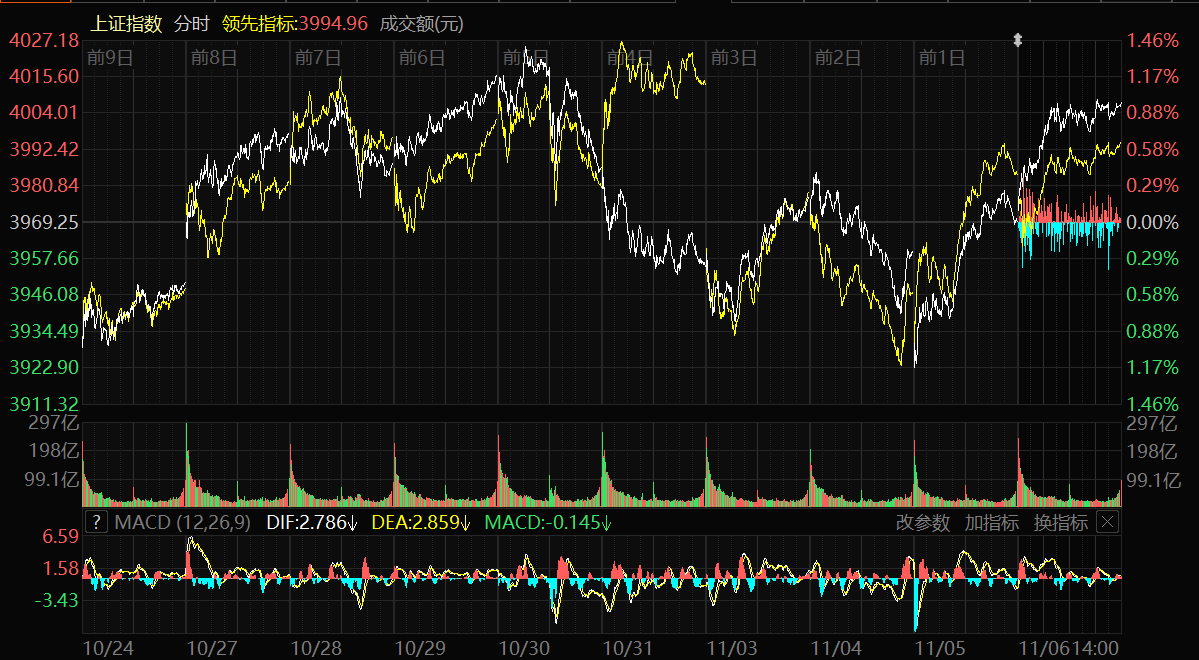Click the 成交额(元) volume label

(x=421, y=23)
